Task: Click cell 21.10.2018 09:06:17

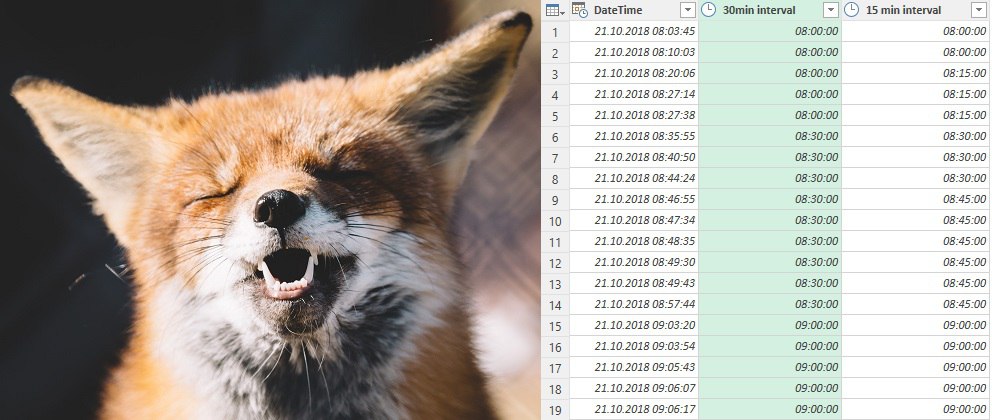Action: click(634, 409)
